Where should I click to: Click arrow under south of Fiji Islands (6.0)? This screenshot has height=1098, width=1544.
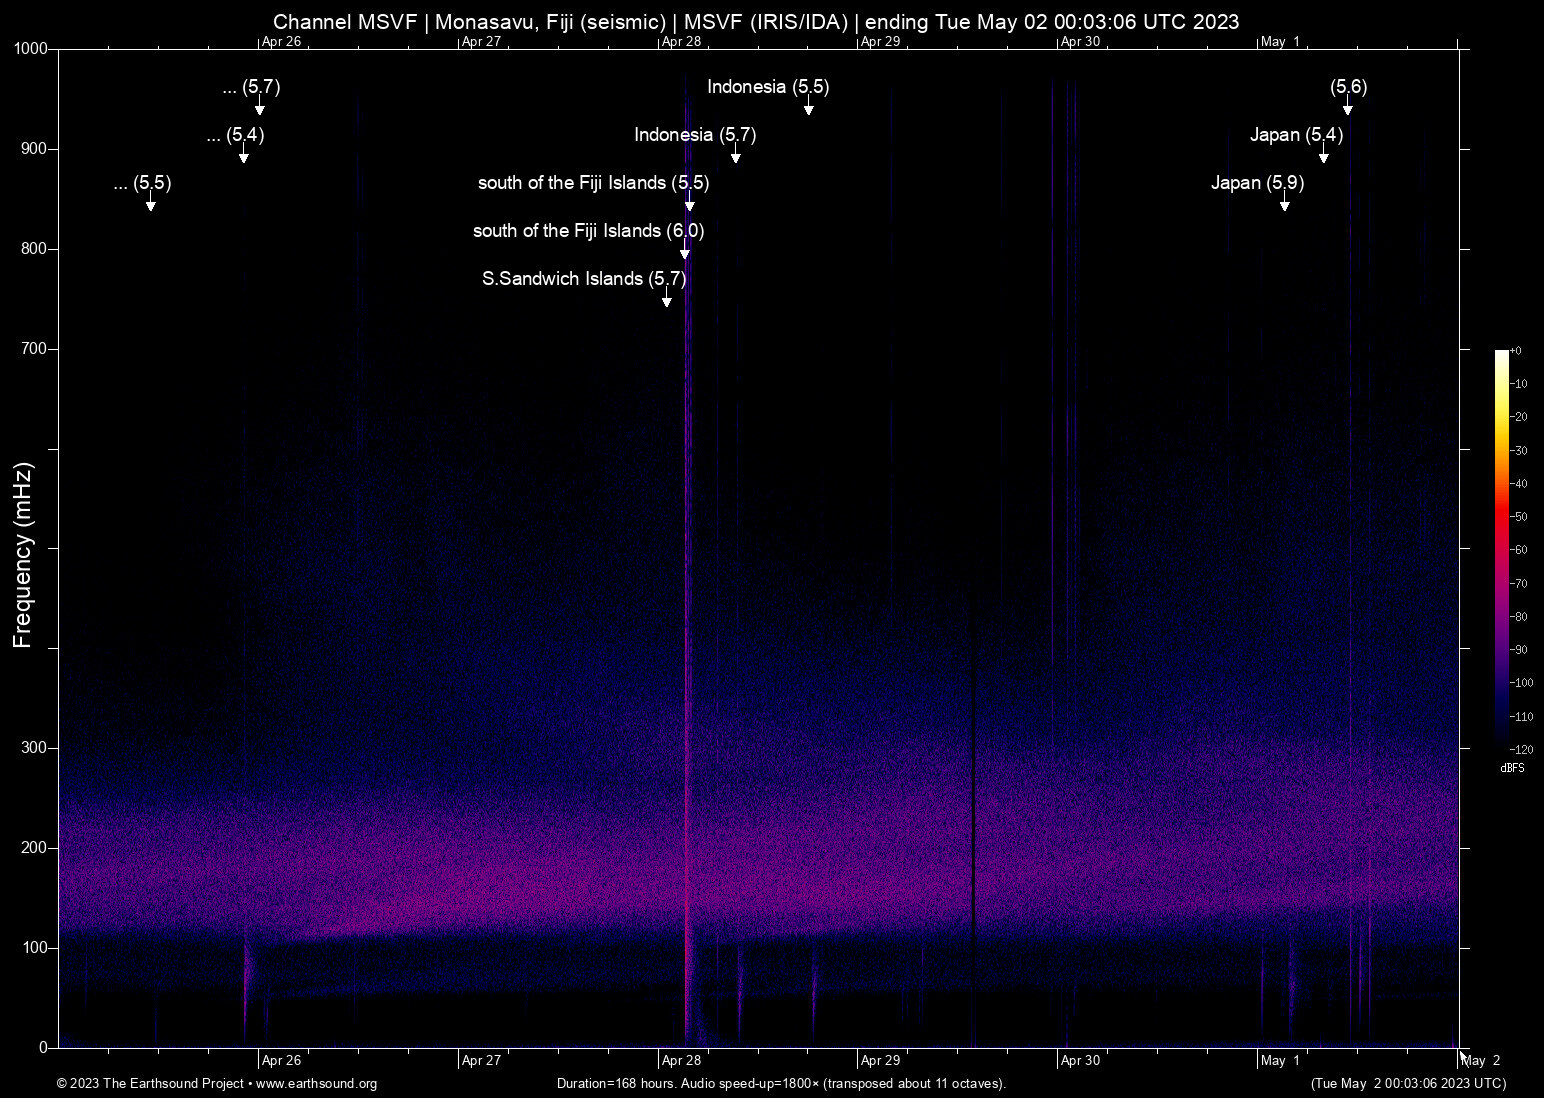point(684,252)
